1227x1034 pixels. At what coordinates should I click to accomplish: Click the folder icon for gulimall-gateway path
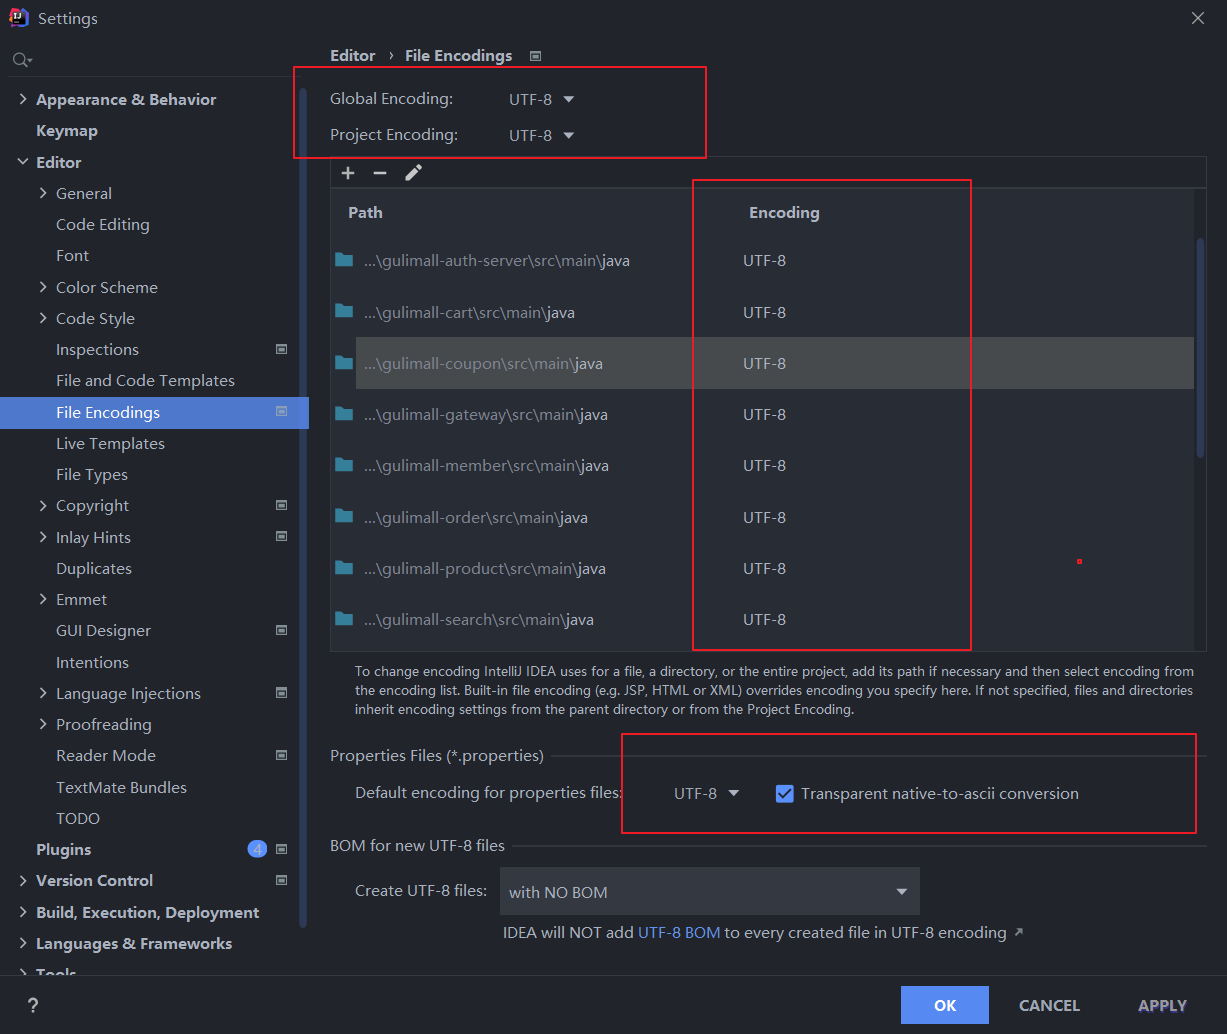coord(344,414)
